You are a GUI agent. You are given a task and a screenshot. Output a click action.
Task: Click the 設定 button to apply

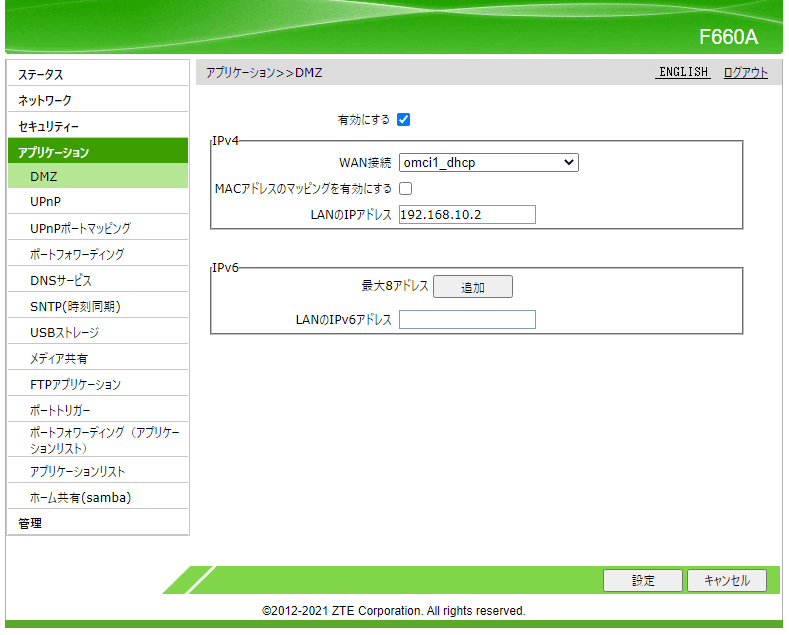click(x=643, y=581)
